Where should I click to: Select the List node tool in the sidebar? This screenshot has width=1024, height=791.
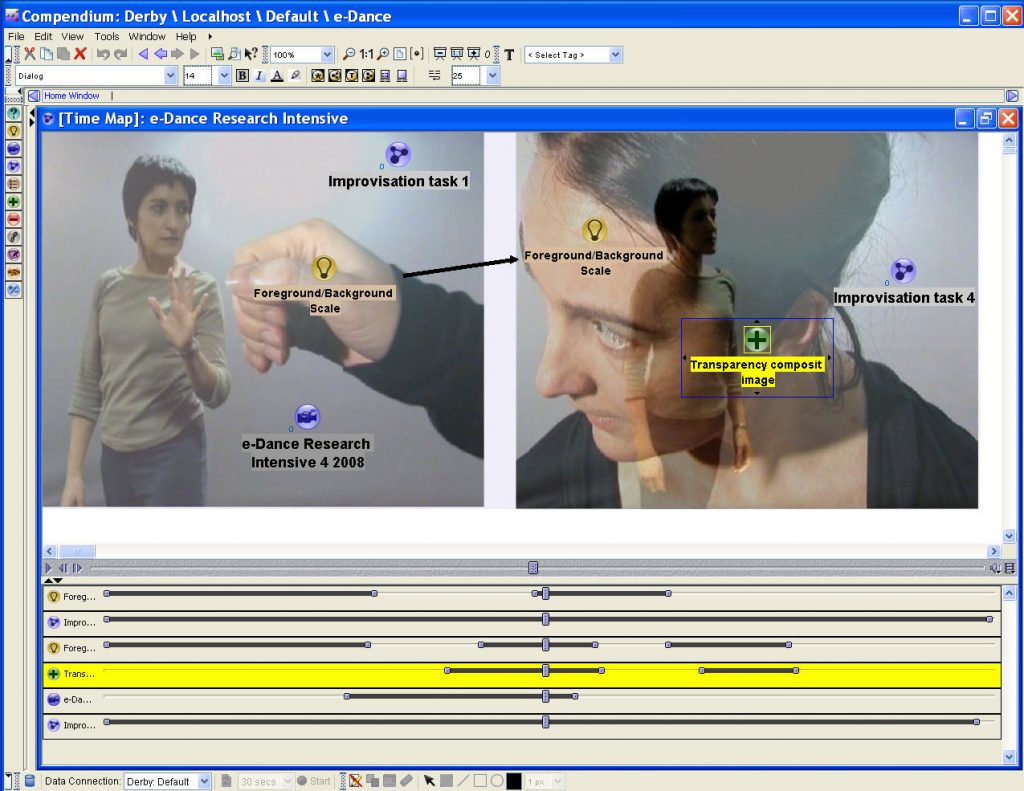tap(14, 184)
